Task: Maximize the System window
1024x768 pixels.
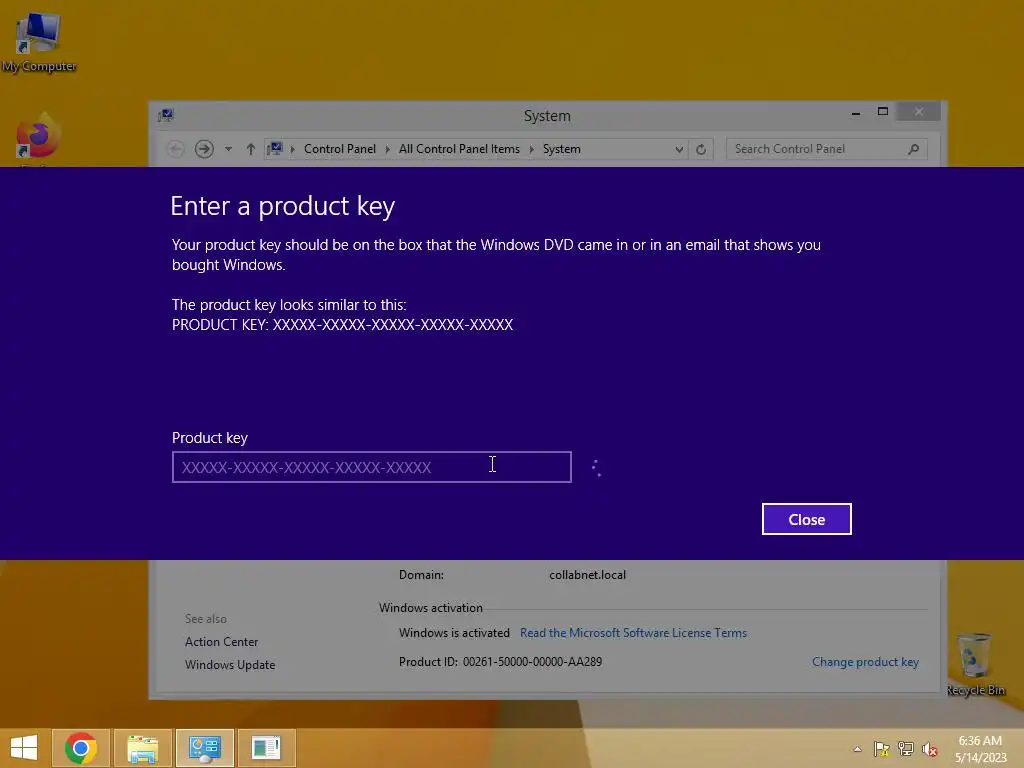Action: click(x=883, y=112)
